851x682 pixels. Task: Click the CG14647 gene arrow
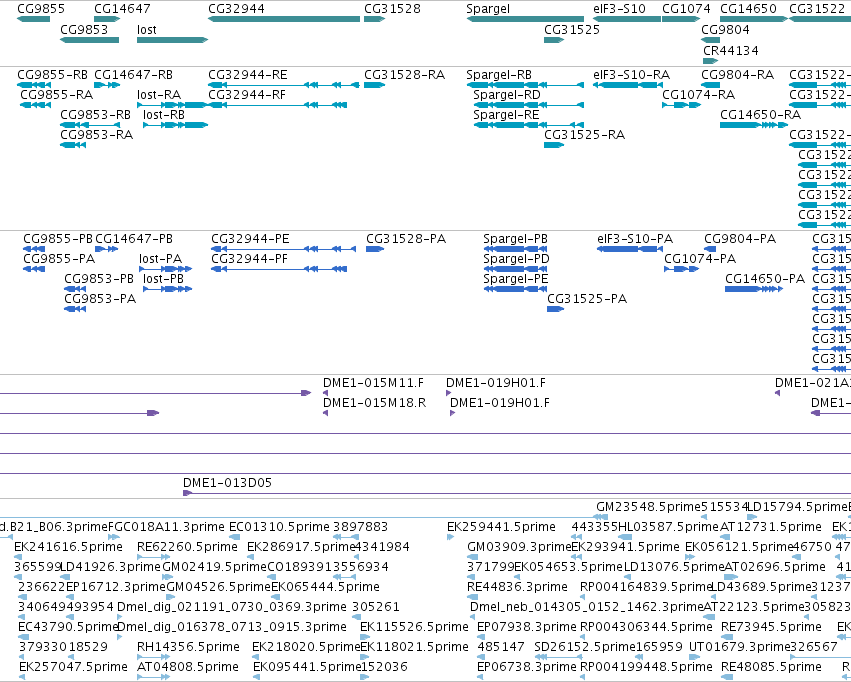click(x=107, y=19)
